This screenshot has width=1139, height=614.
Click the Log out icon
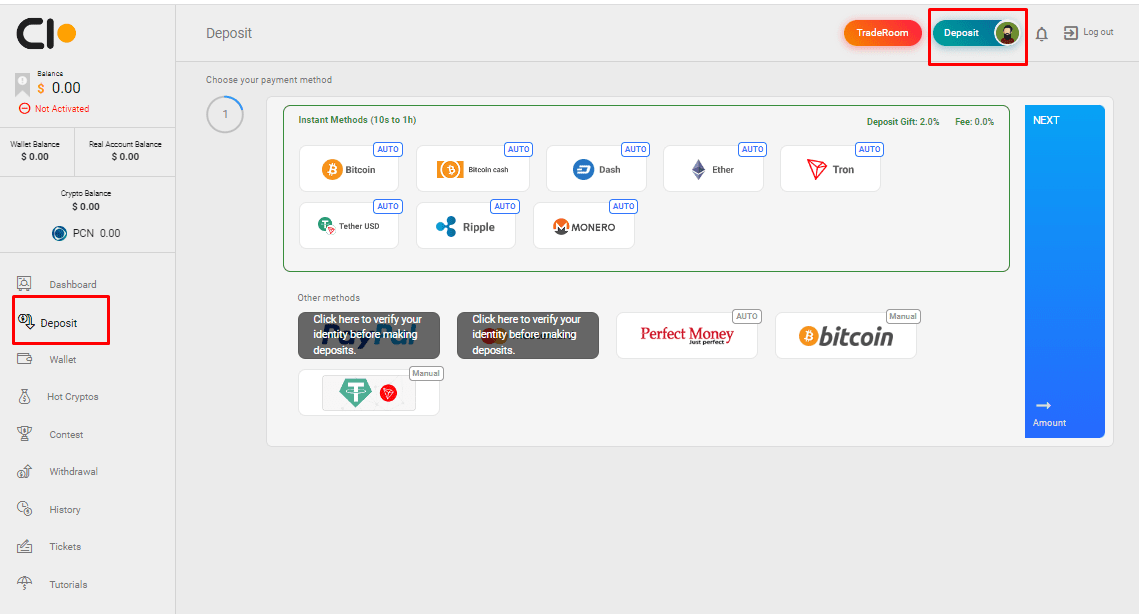(1070, 33)
